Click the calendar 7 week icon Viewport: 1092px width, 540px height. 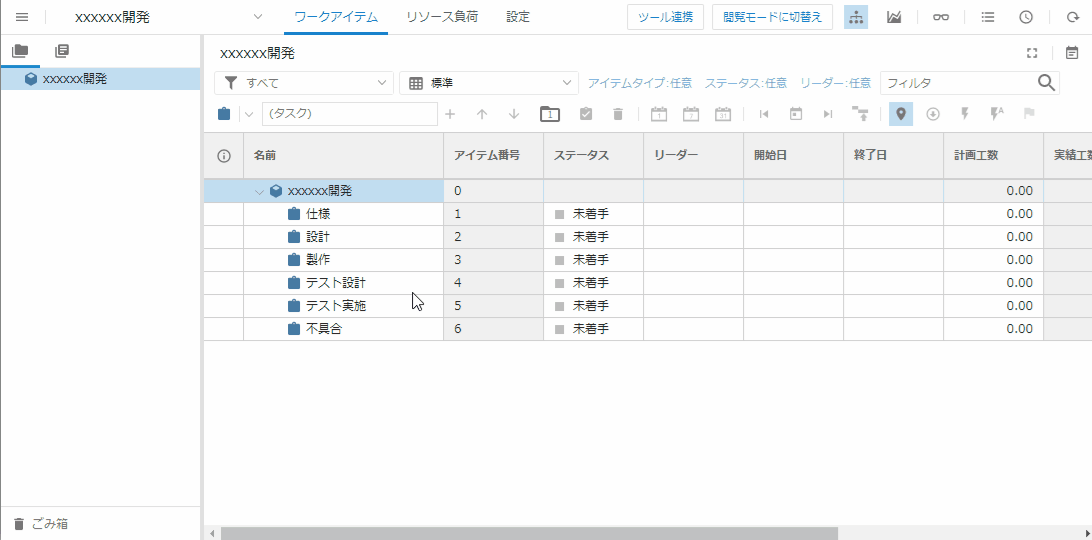pos(691,114)
